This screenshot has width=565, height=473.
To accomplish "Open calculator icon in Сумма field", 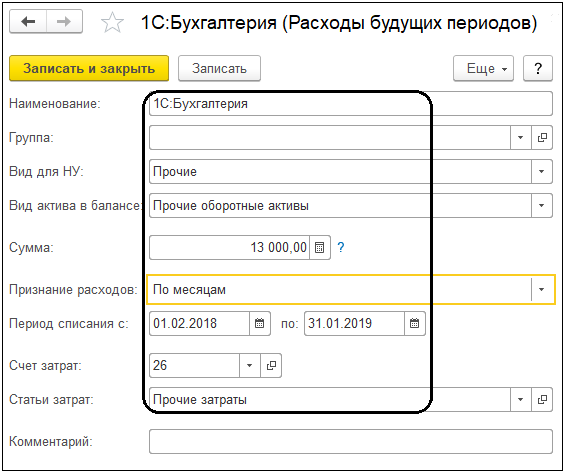I will click(320, 247).
